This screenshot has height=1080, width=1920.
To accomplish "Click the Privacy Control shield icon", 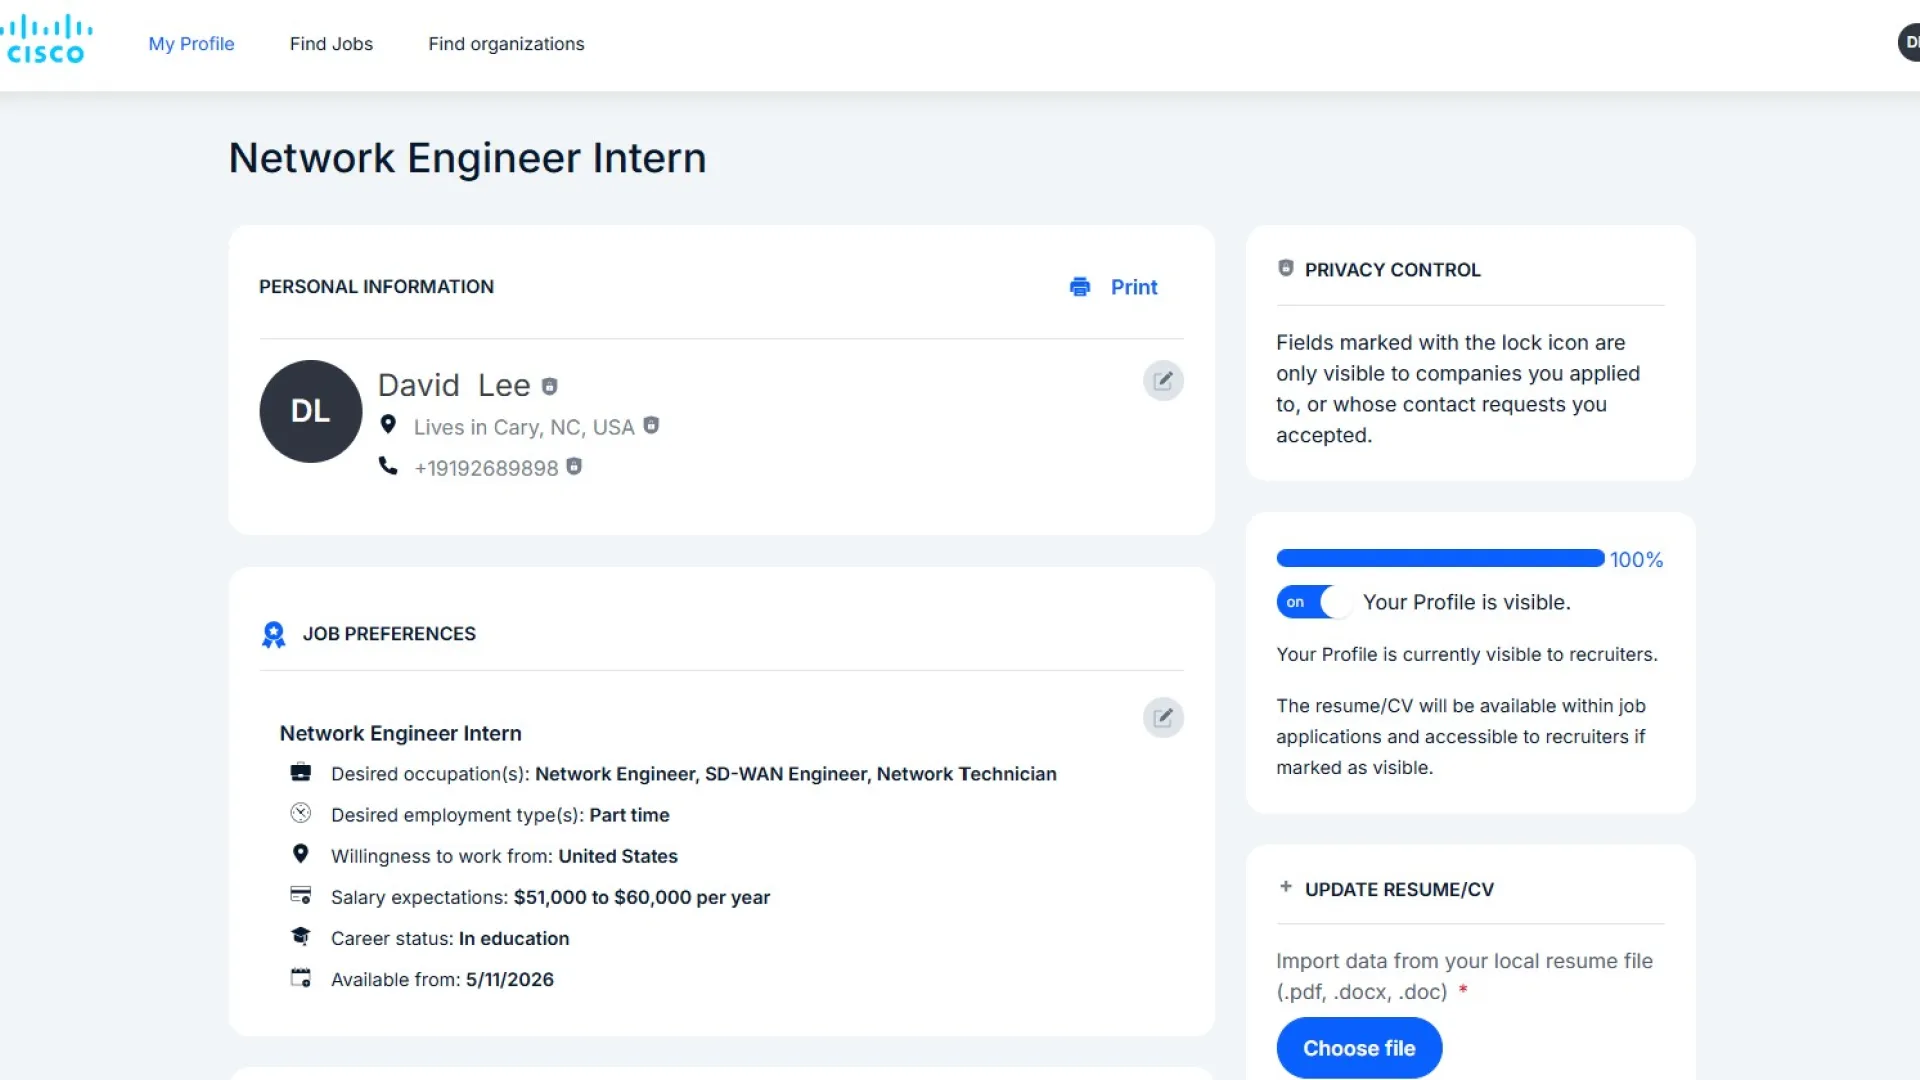I will pos(1286,268).
